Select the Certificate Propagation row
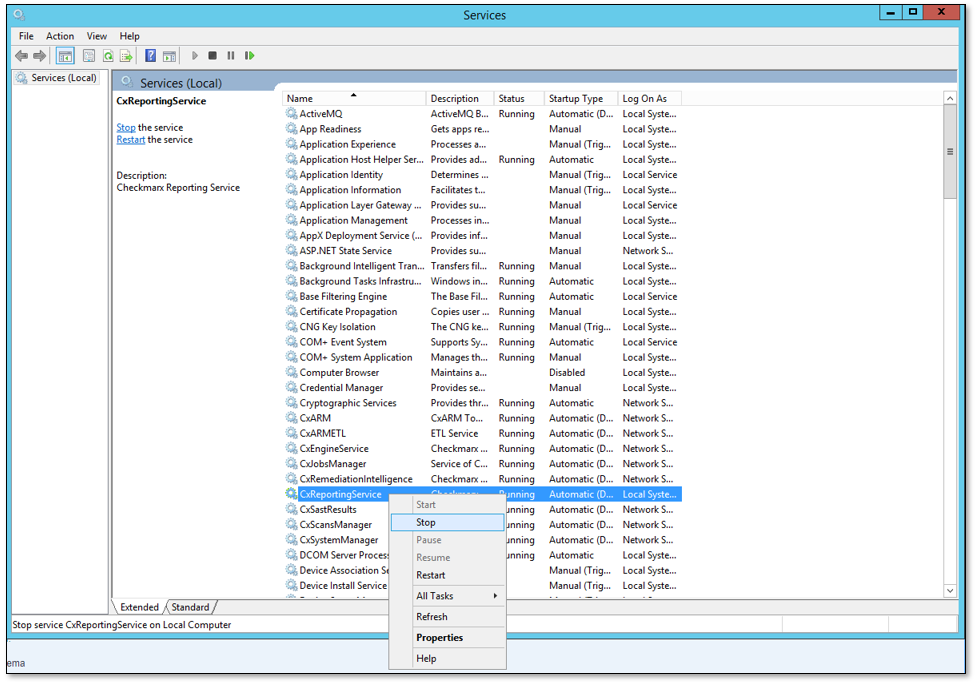The height and width of the screenshot is (682, 976). pos(482,311)
